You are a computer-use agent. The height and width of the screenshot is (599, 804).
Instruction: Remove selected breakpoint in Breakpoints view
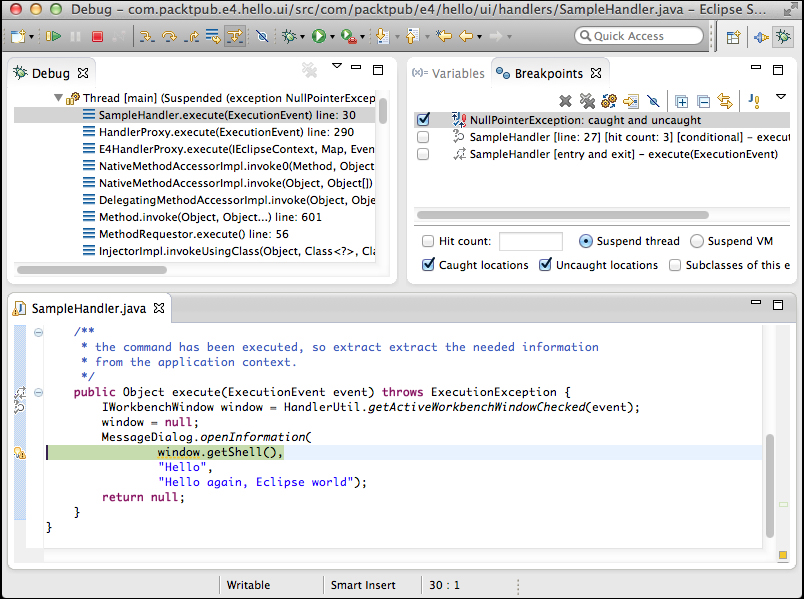tap(565, 101)
